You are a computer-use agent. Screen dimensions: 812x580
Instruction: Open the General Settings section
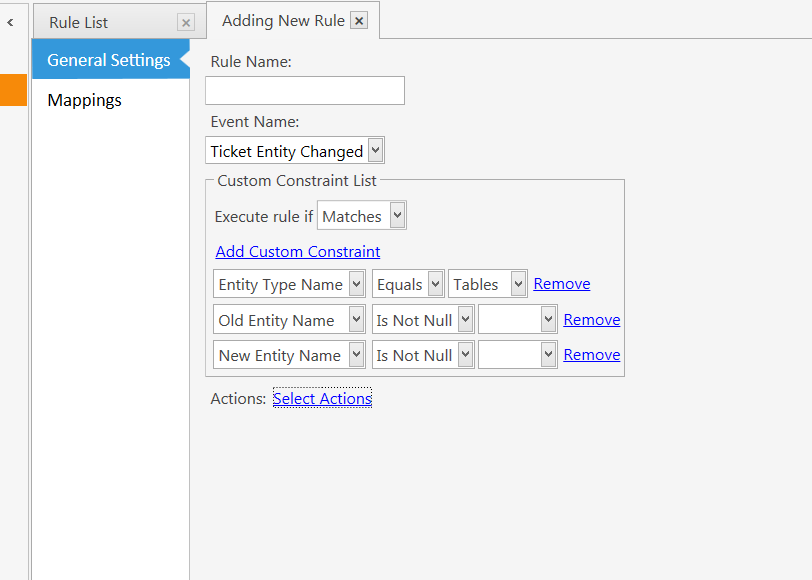coord(111,60)
